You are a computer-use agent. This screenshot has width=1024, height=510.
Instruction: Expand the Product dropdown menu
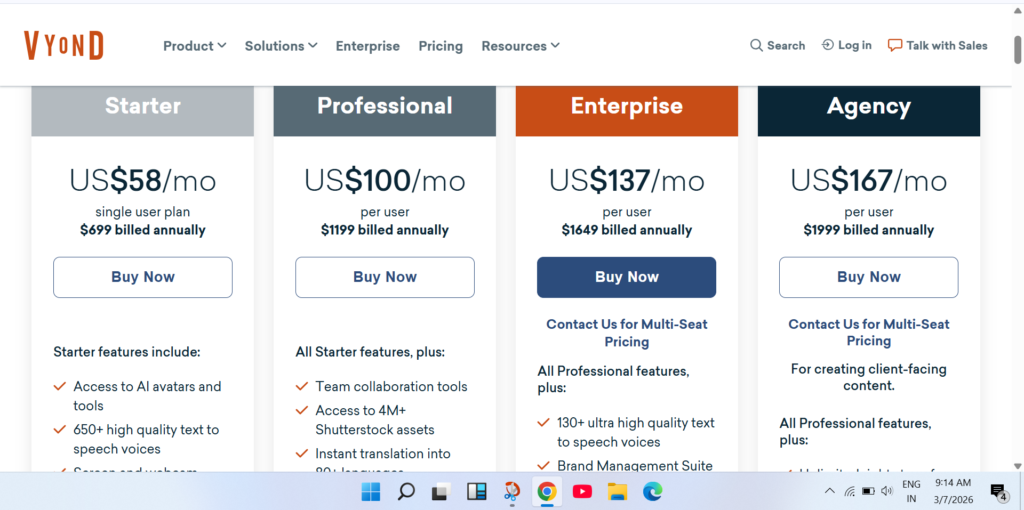click(194, 46)
